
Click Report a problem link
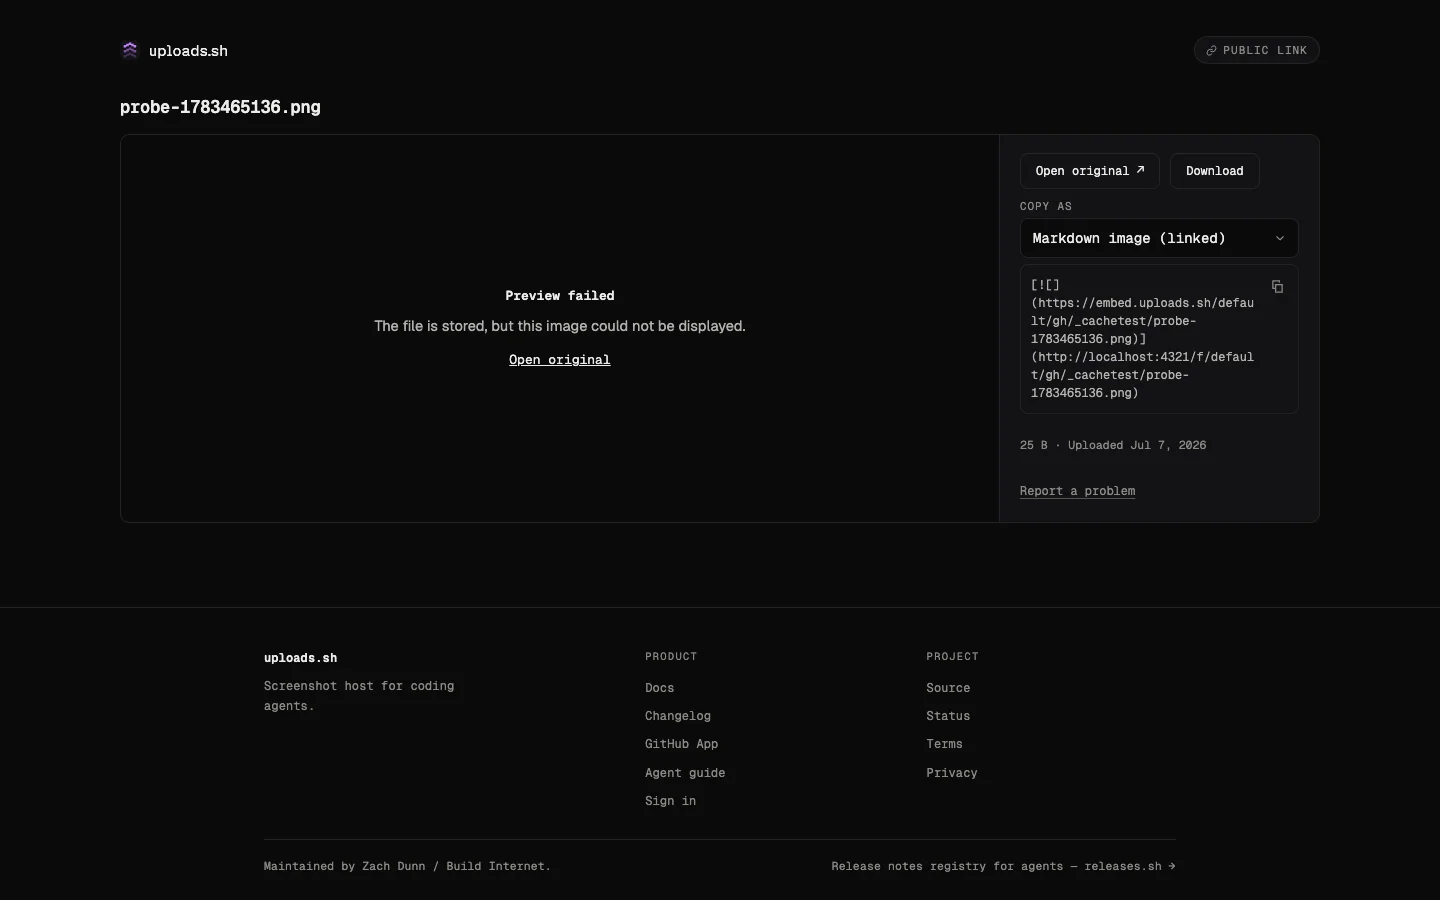1077,491
